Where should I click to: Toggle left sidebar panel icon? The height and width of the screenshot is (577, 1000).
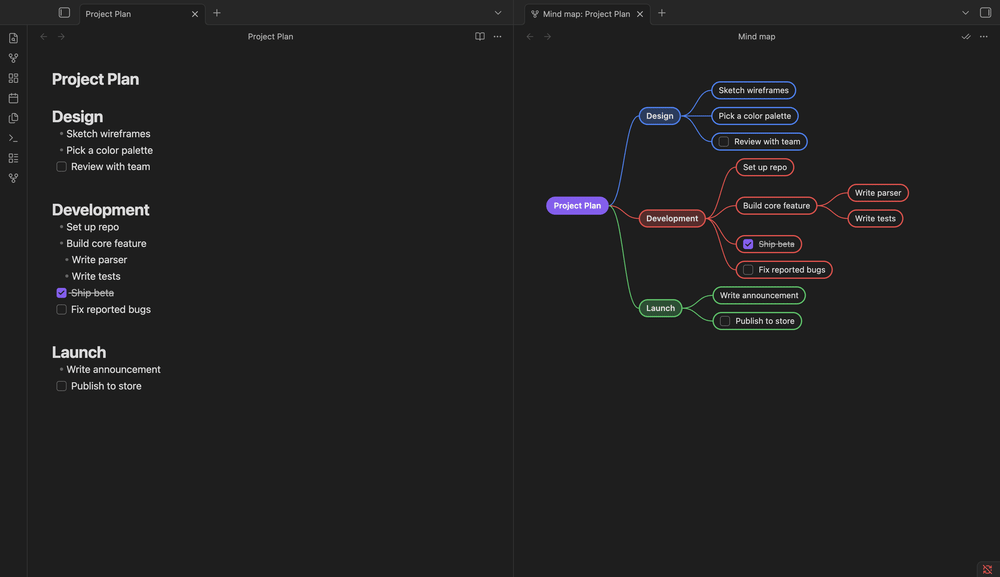[64, 13]
